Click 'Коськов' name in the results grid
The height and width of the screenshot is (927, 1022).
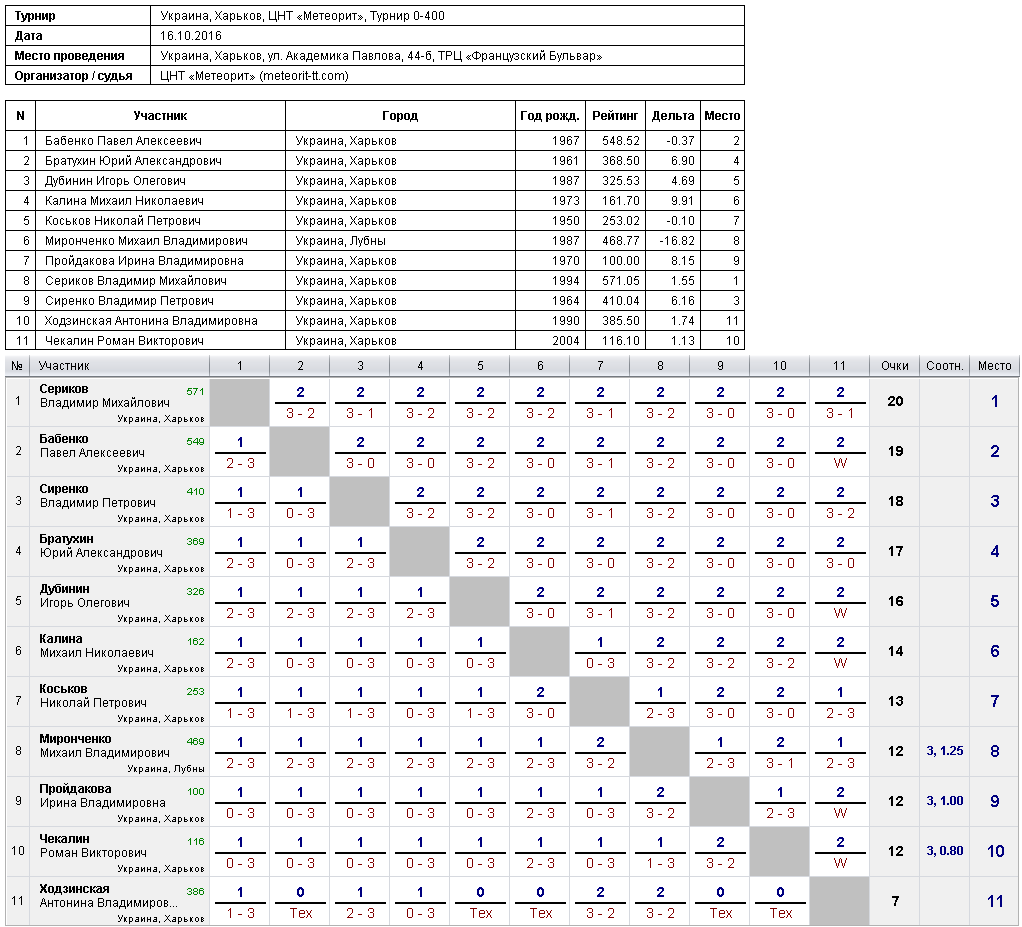pos(63,689)
